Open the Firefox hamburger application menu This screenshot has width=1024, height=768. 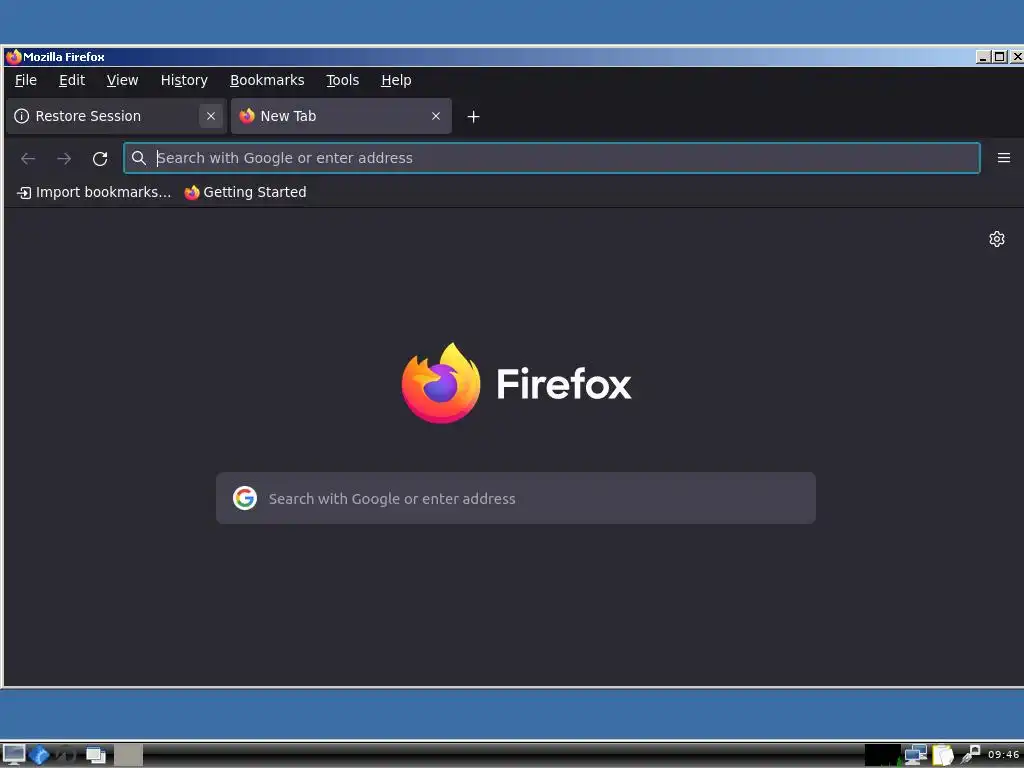point(1004,158)
